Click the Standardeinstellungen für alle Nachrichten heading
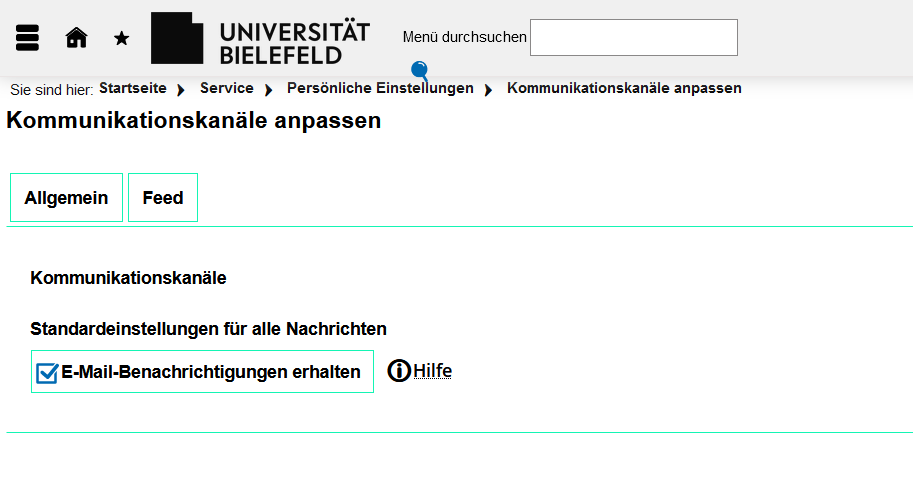This screenshot has height=497, width=913. (208, 329)
